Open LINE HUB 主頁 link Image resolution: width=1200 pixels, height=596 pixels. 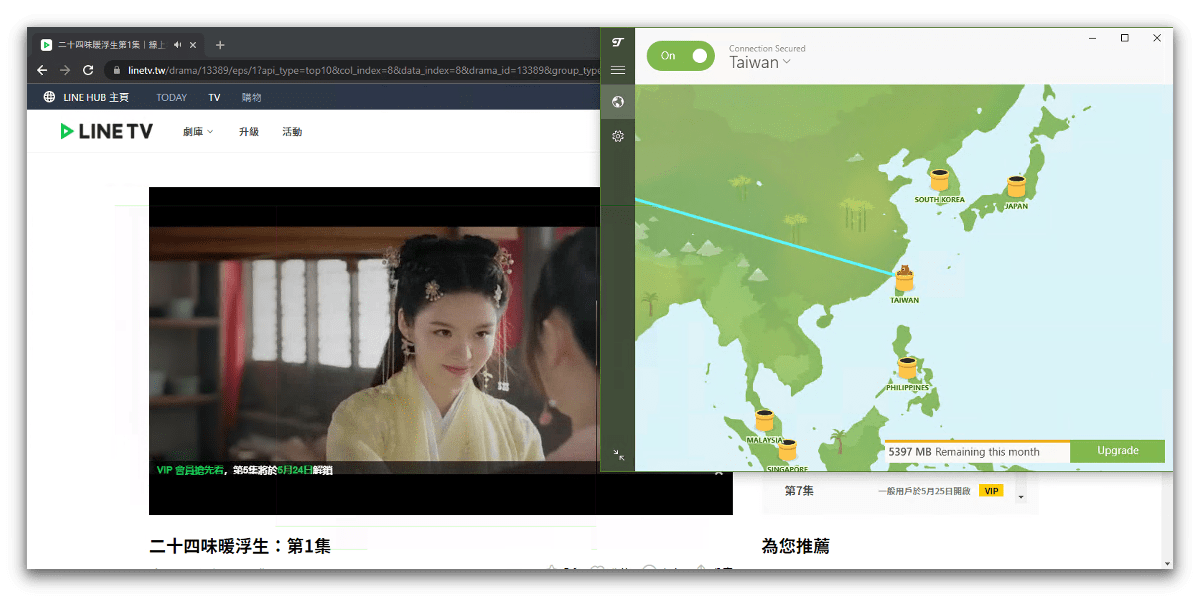pos(96,98)
